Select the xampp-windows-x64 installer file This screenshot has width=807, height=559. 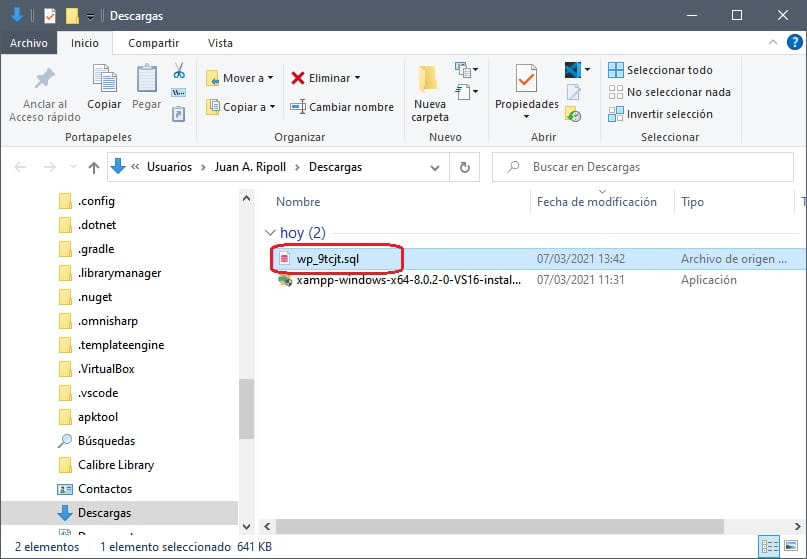coord(399,280)
